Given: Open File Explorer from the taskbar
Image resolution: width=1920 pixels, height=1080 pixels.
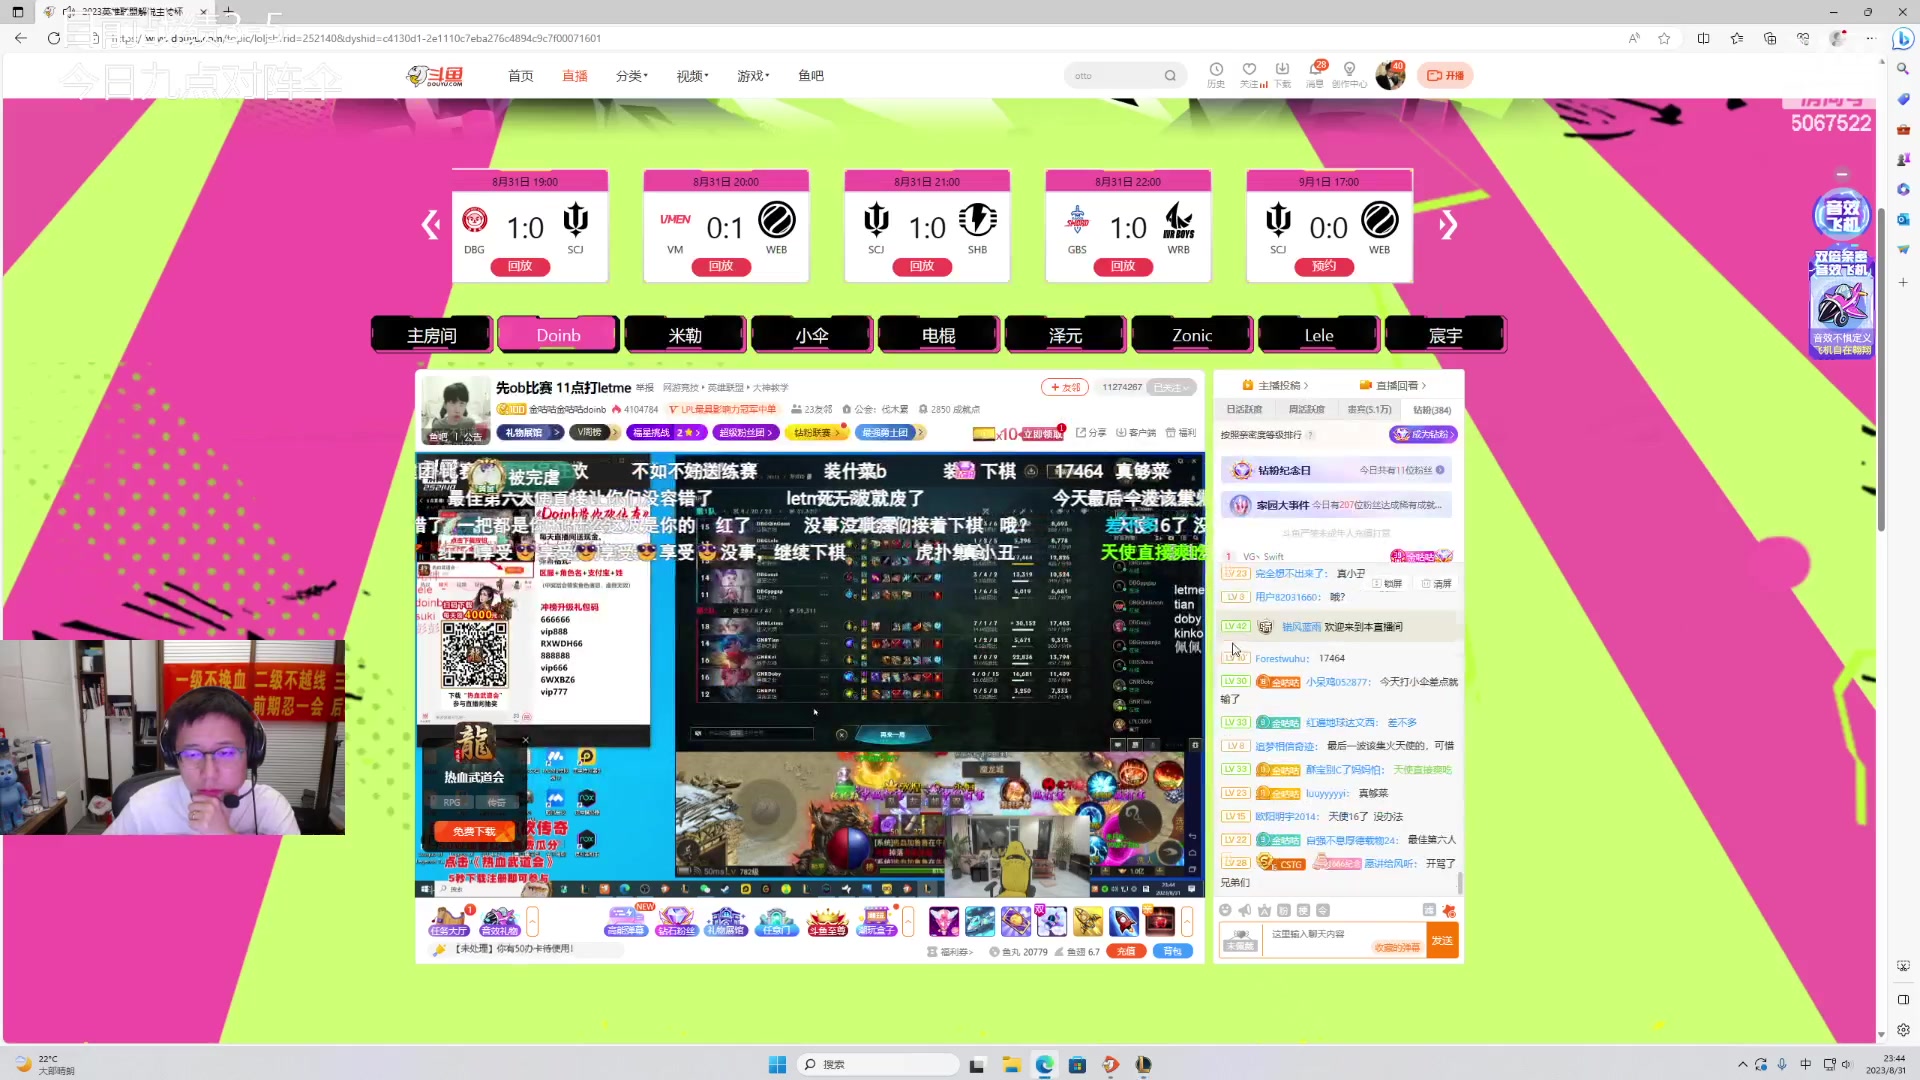Looking at the screenshot, I should tap(1011, 1065).
